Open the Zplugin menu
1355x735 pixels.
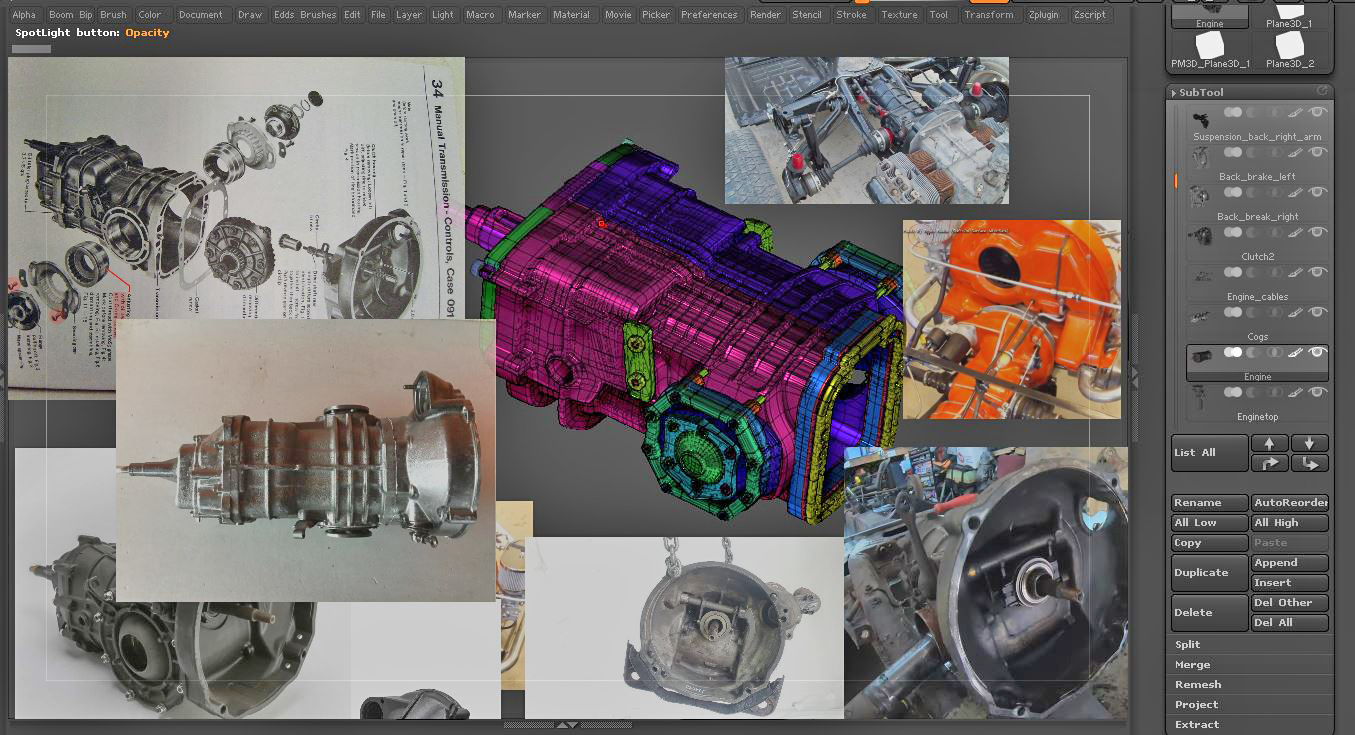click(1042, 15)
